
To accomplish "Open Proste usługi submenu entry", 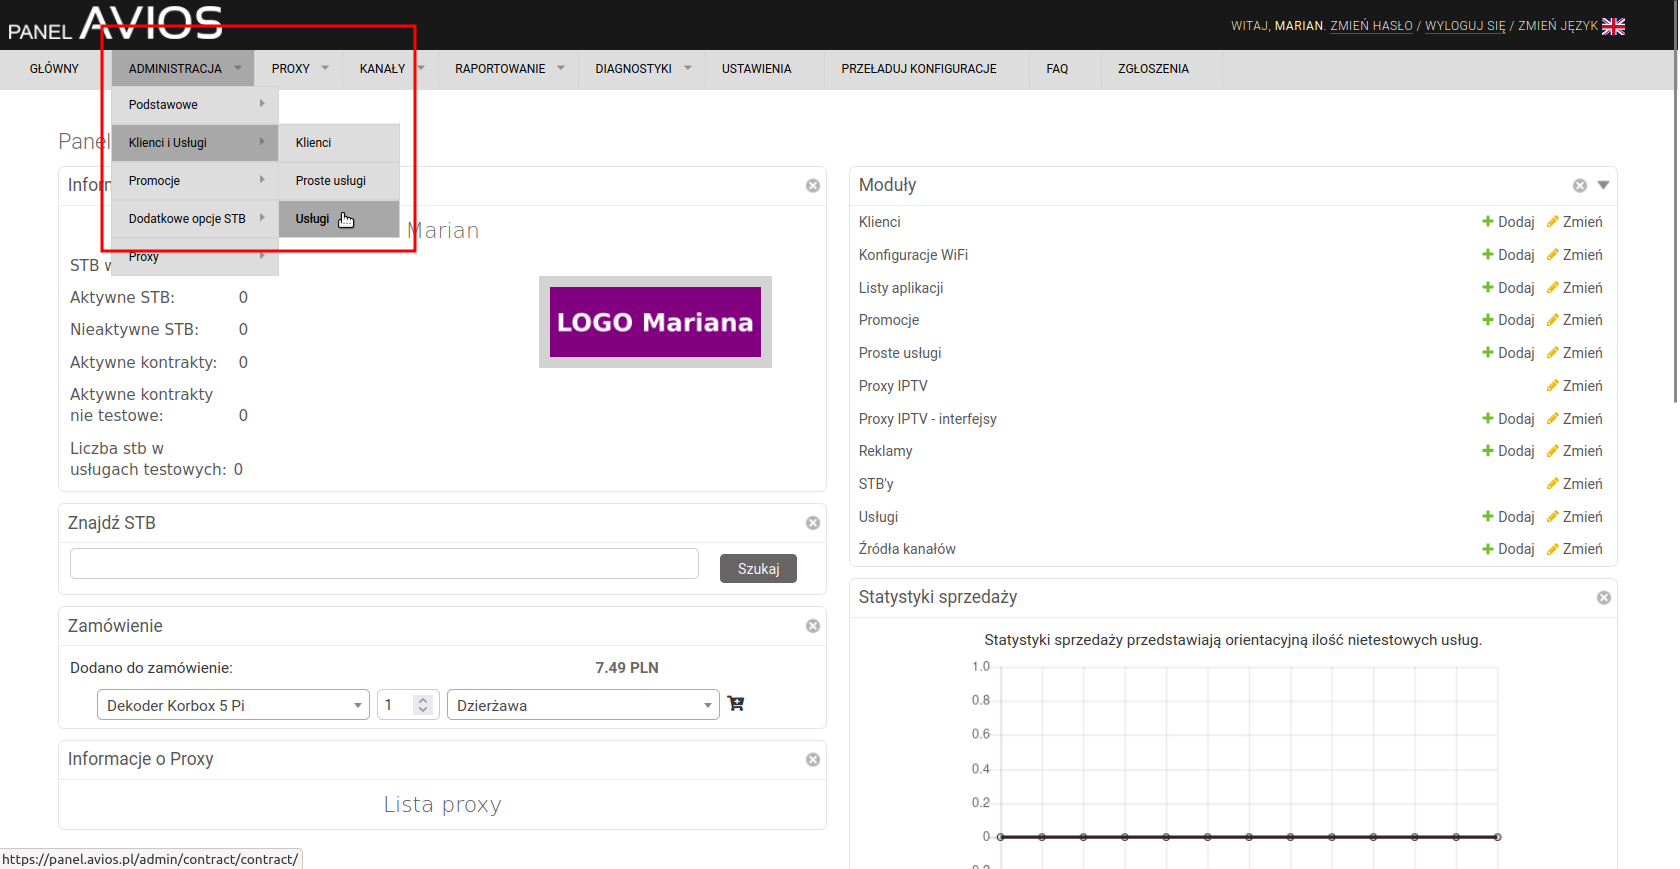I will click(331, 181).
